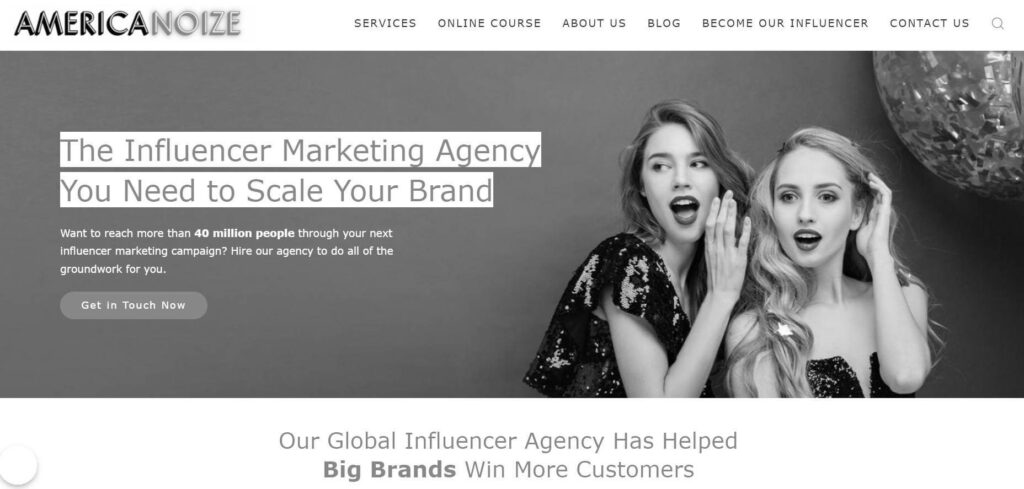Open the Services menu
The height and width of the screenshot is (489, 1024).
click(x=385, y=24)
